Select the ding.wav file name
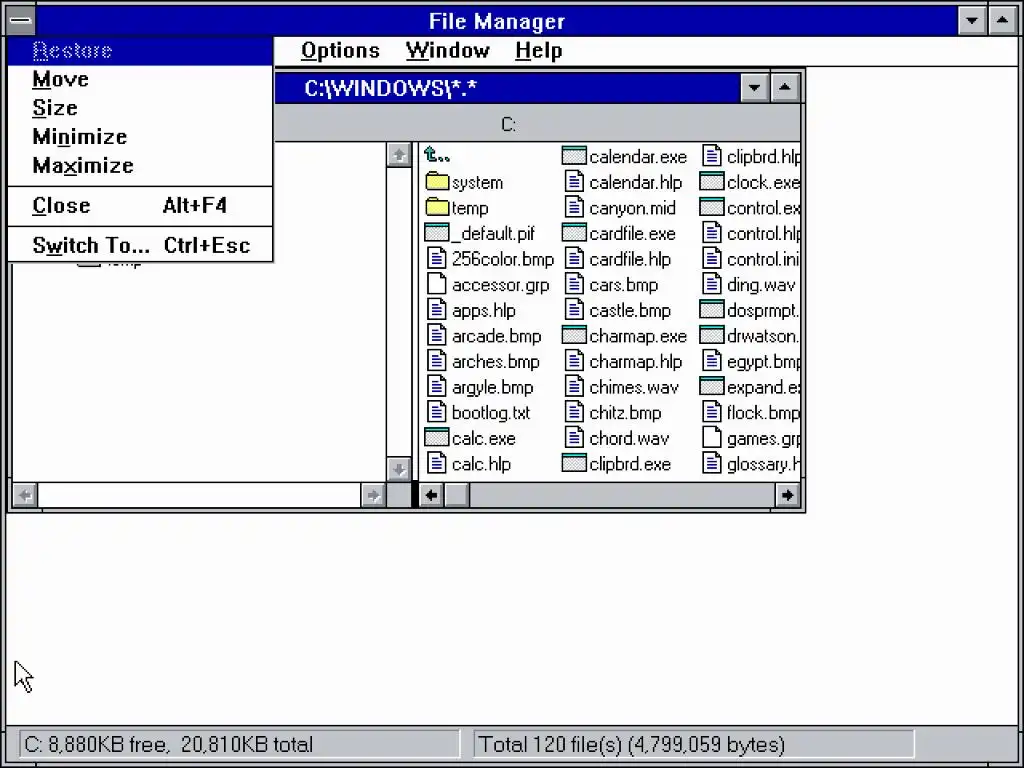The width and height of the screenshot is (1024, 768). (x=761, y=285)
